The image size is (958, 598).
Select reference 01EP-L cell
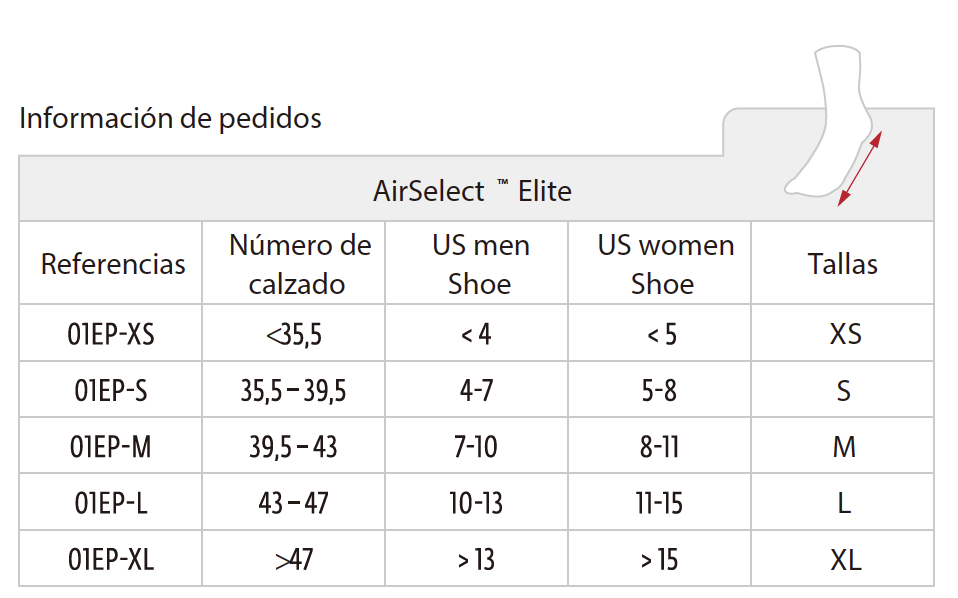click(x=111, y=503)
